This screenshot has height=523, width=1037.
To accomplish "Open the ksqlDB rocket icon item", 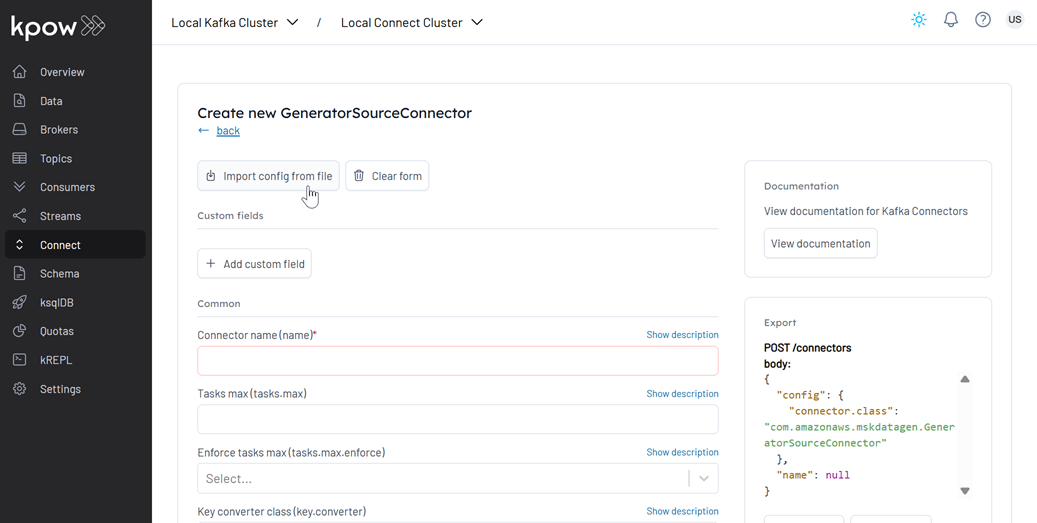I will tap(20, 303).
